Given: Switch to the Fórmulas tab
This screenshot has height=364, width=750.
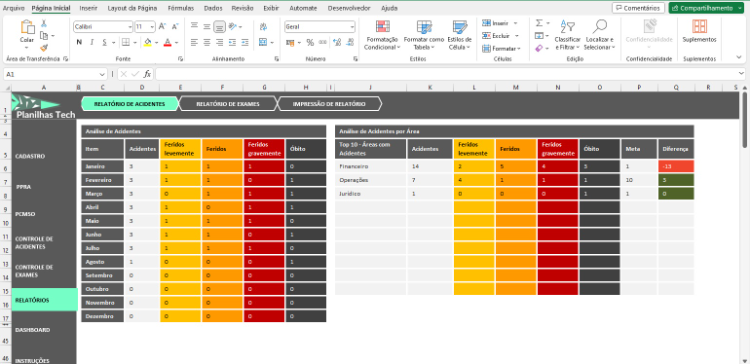Looking at the screenshot, I should click(181, 8).
